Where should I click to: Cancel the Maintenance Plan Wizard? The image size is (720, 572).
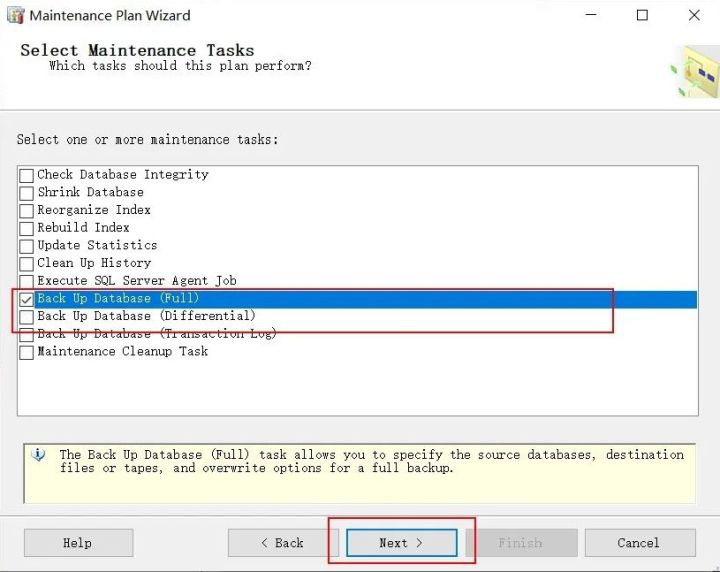click(639, 543)
